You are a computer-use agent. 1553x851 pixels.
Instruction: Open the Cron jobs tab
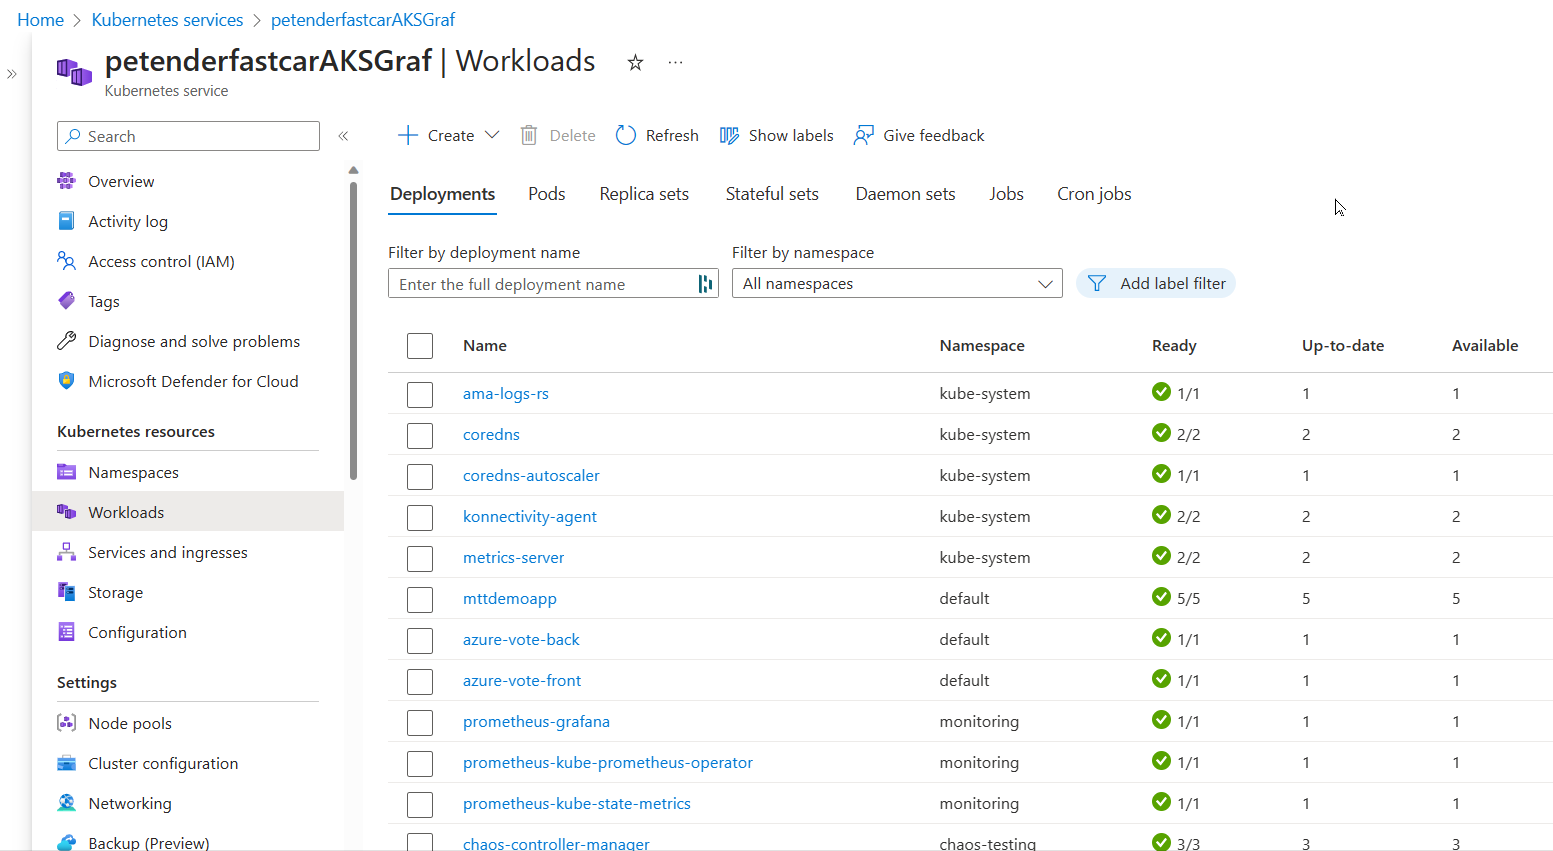click(x=1093, y=193)
